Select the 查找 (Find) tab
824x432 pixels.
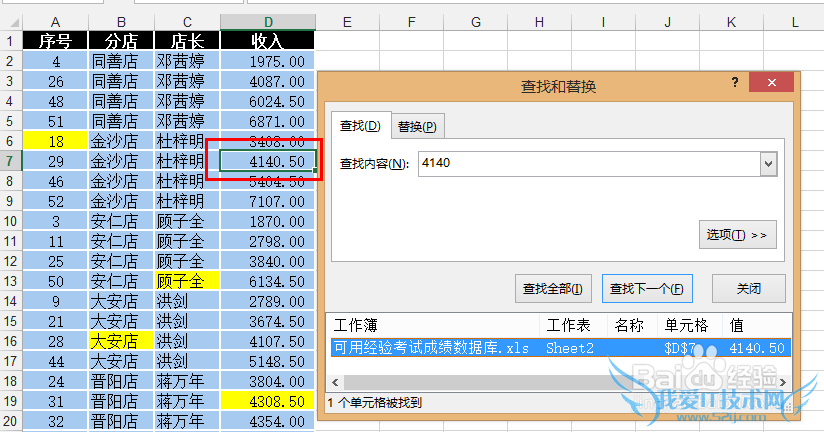[360, 126]
